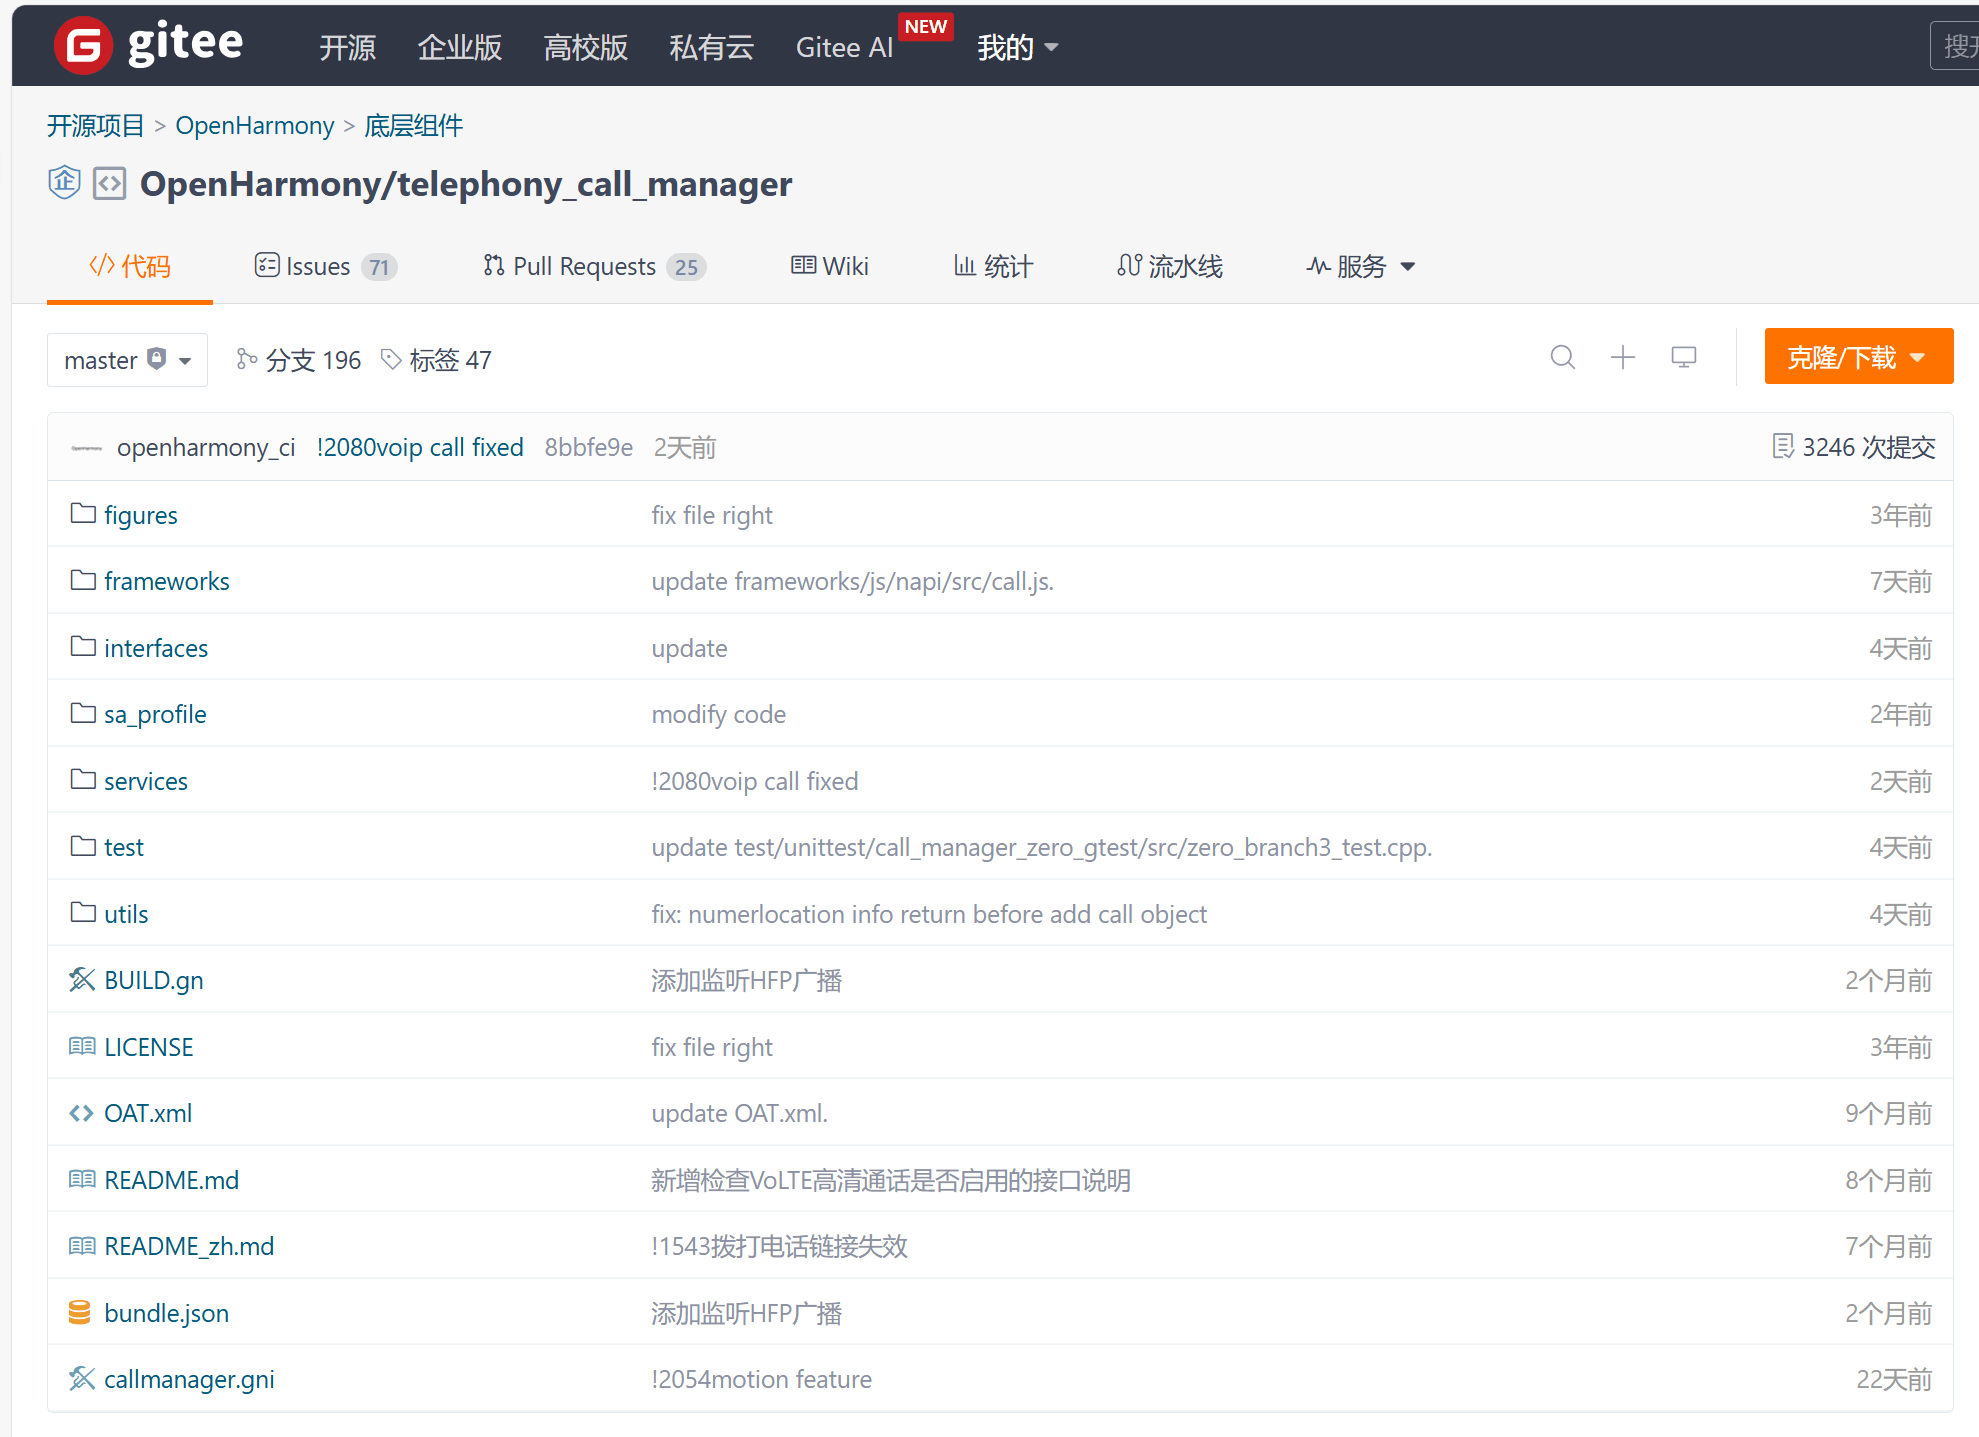The height and width of the screenshot is (1437, 1979).
Task: Click the bundle.json database icon
Action: point(80,1312)
